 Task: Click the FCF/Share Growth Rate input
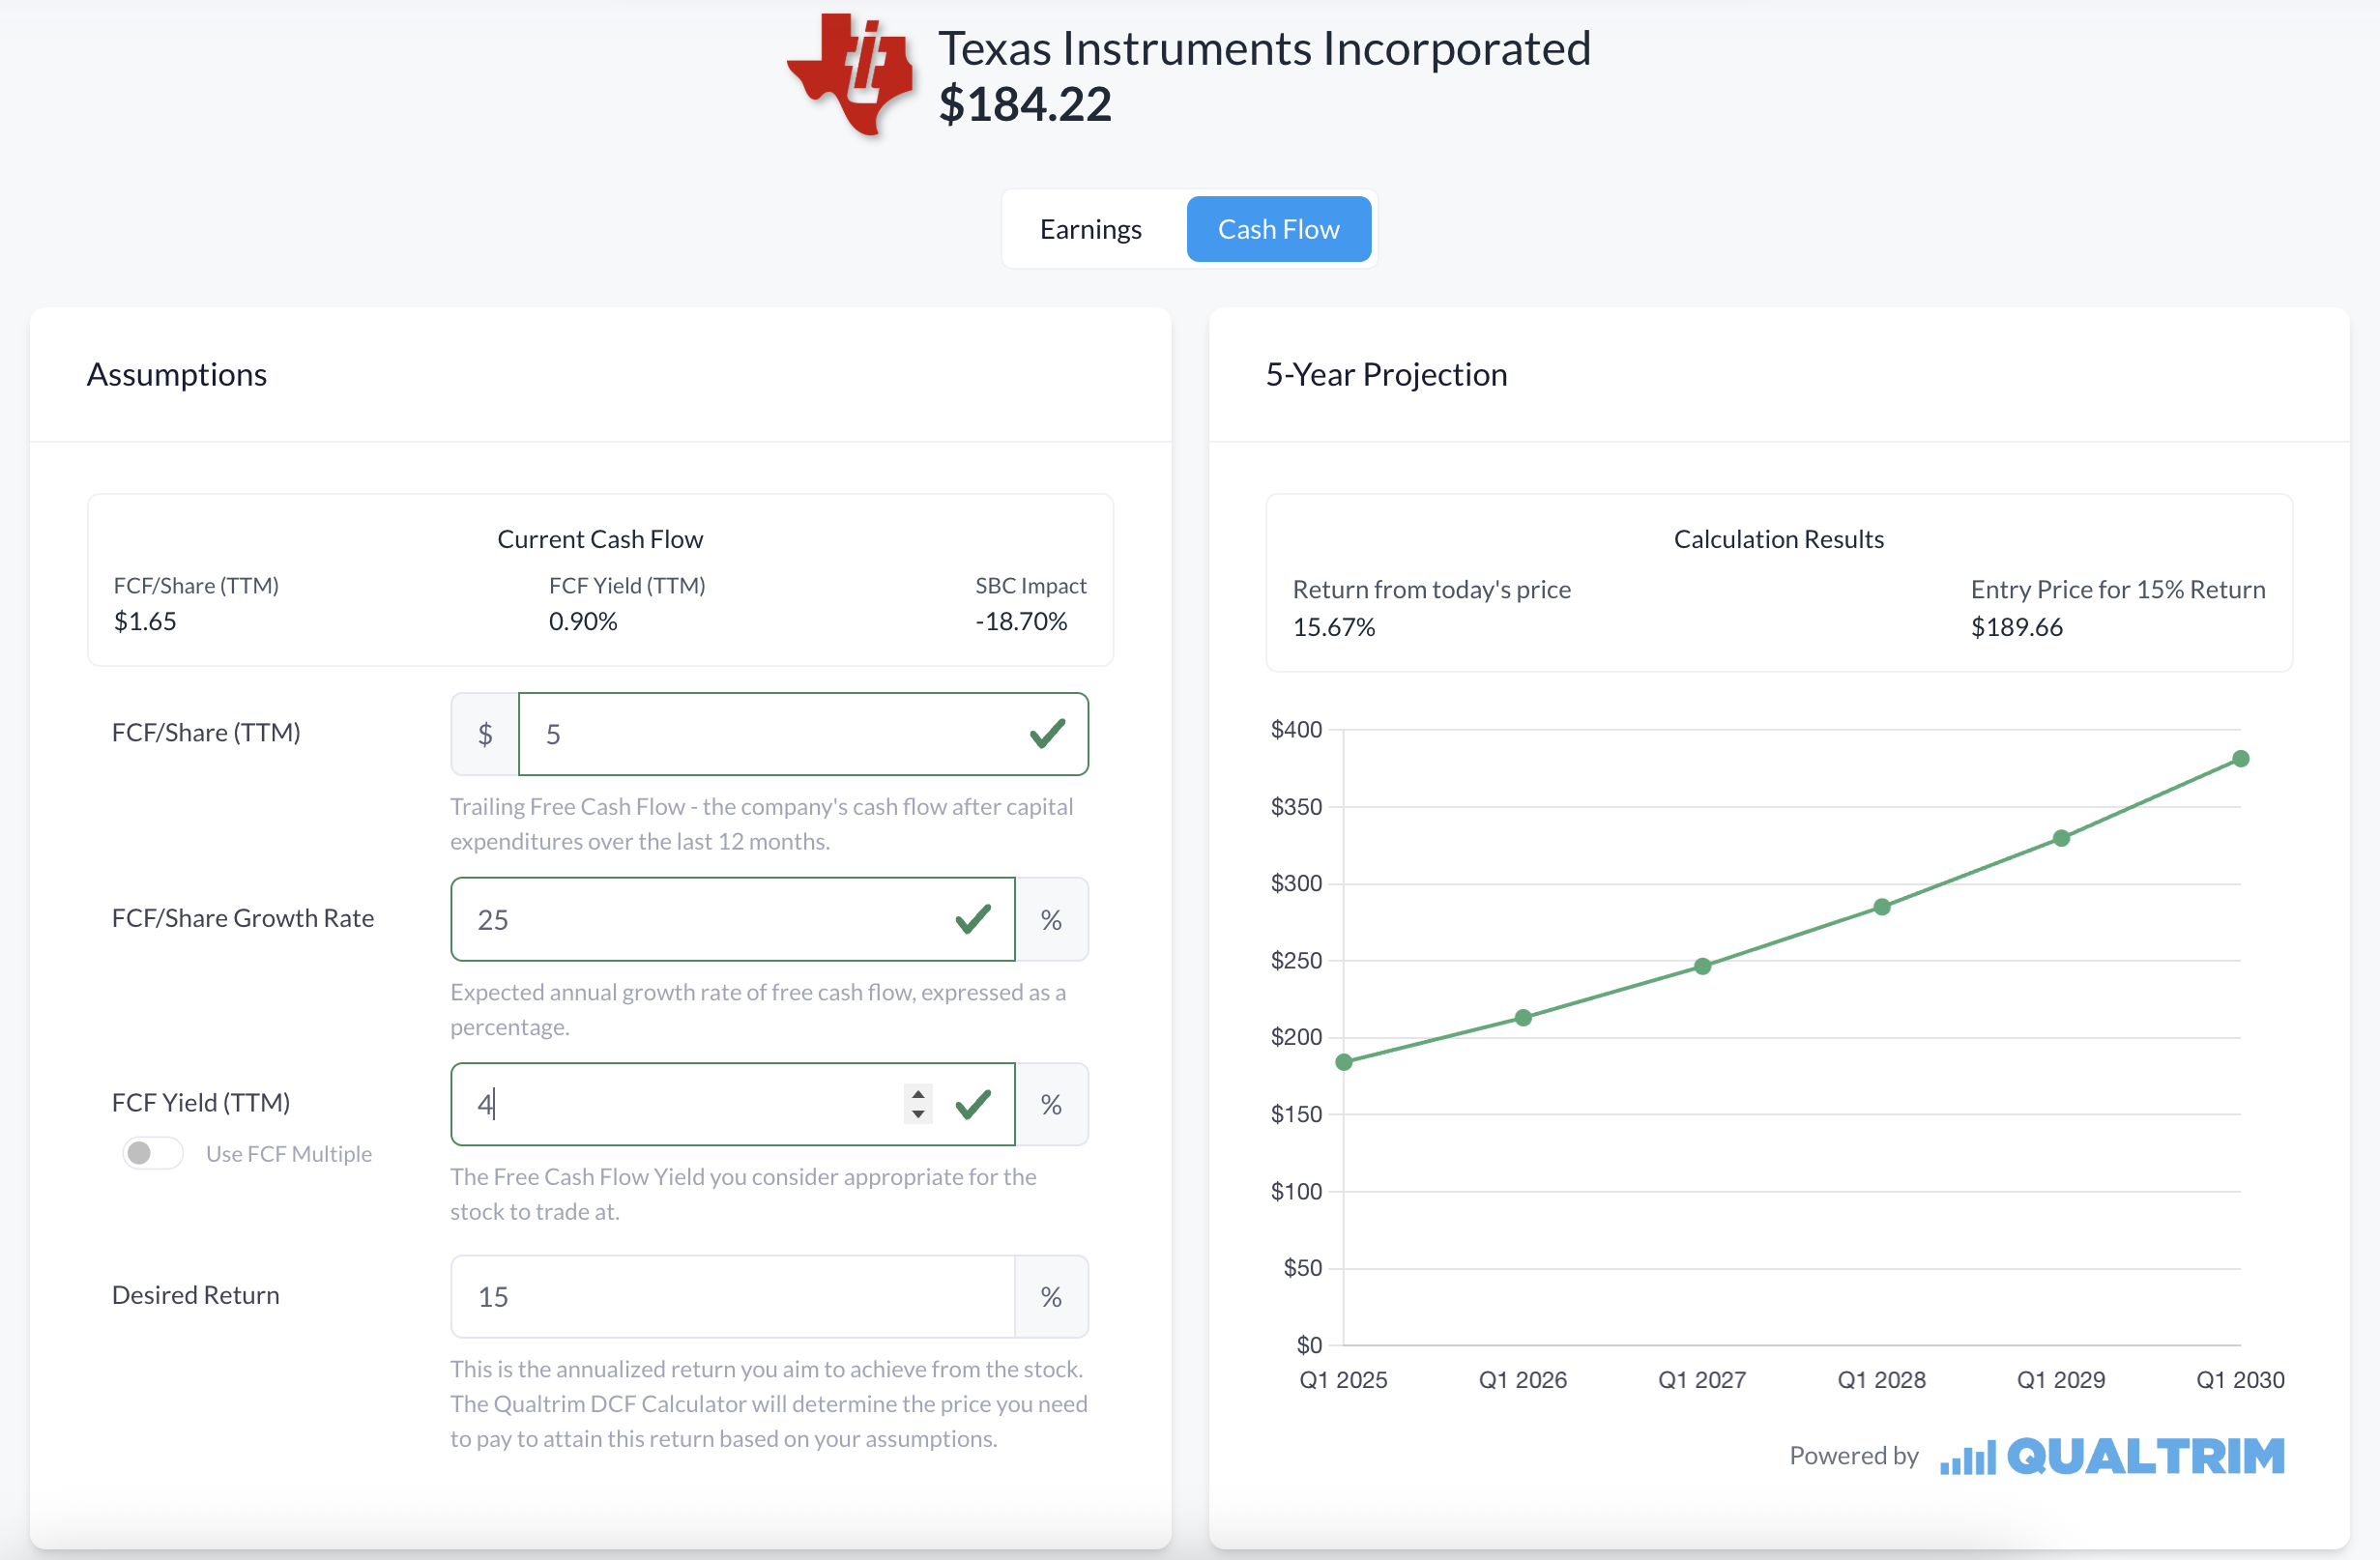tap(733, 919)
